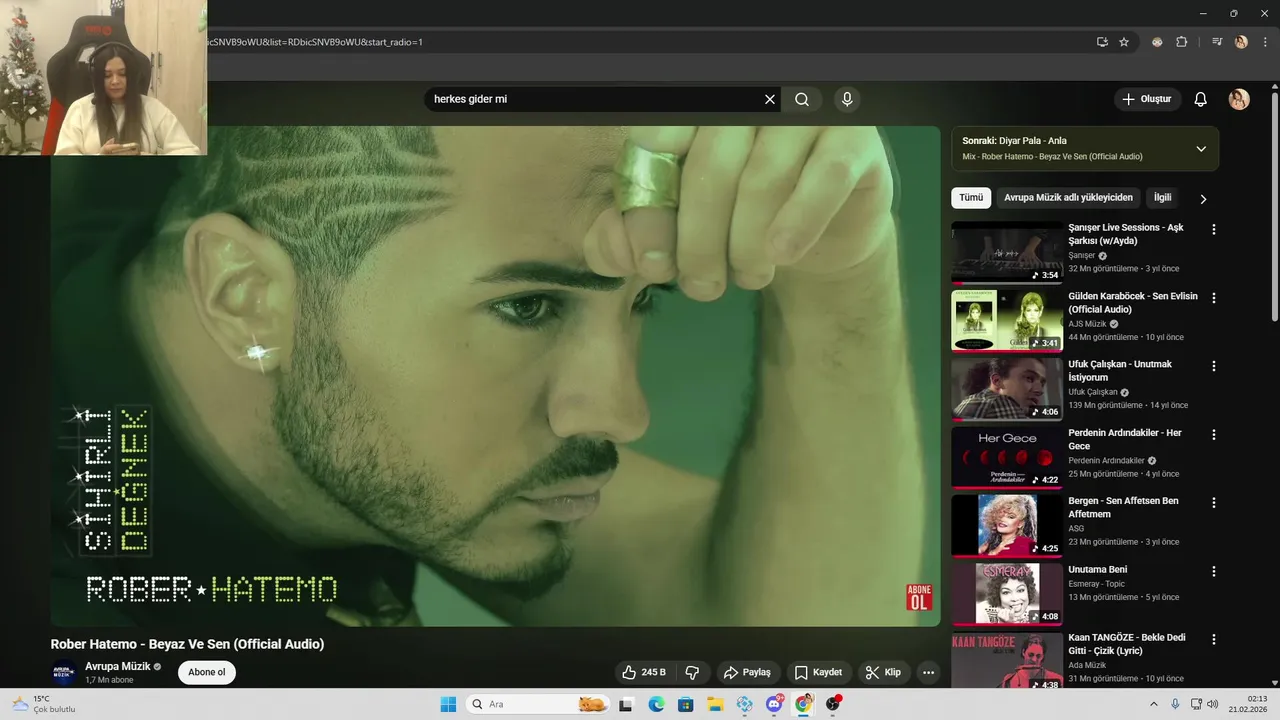
Task: Open the Chrome profile avatar
Action: [1241, 42]
